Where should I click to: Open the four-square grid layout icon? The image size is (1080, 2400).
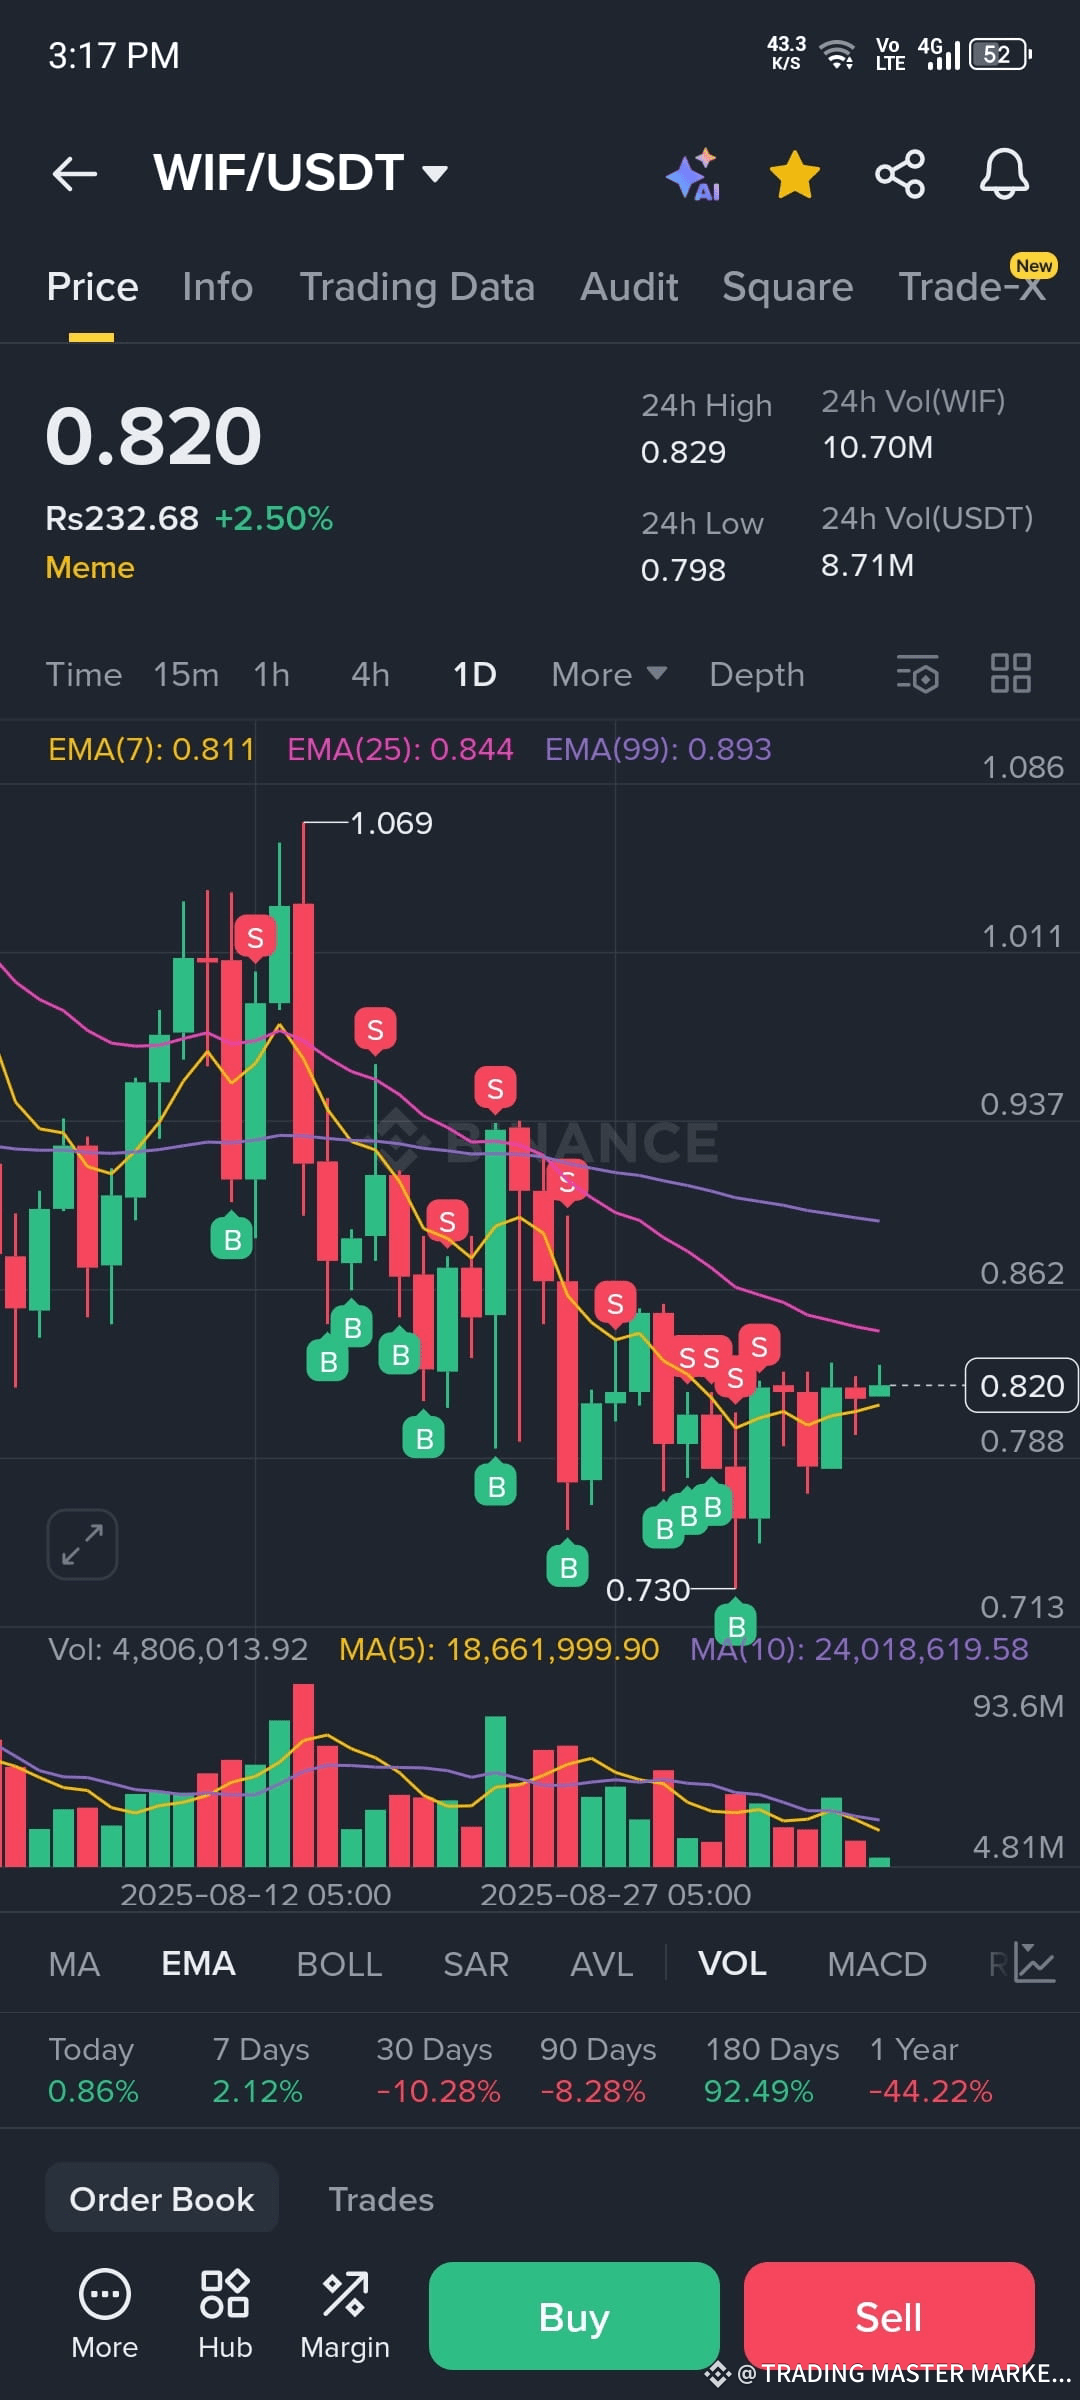pyautogui.click(x=1011, y=673)
